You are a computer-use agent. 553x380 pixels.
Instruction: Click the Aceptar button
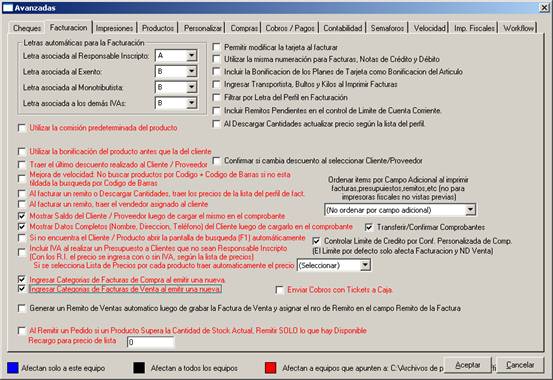click(467, 365)
